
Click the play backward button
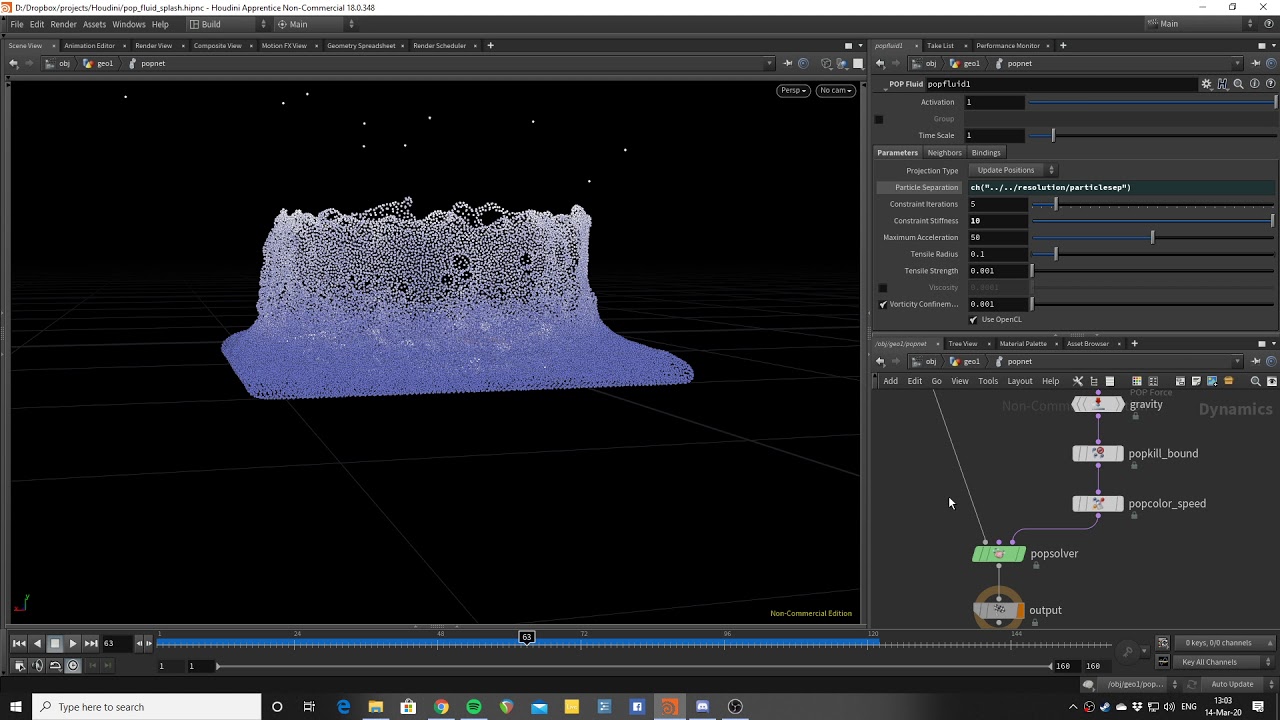pyautogui.click(x=37, y=643)
